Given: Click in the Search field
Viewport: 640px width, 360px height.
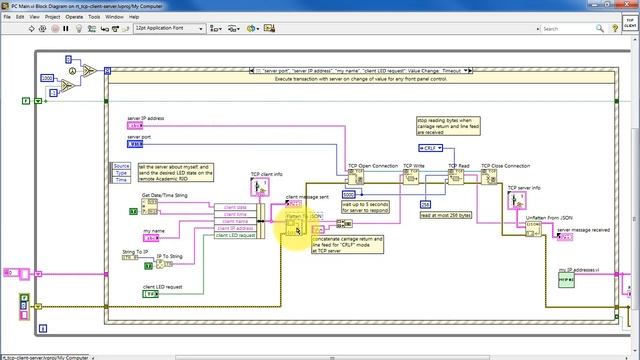Looking at the screenshot, I should point(567,29).
